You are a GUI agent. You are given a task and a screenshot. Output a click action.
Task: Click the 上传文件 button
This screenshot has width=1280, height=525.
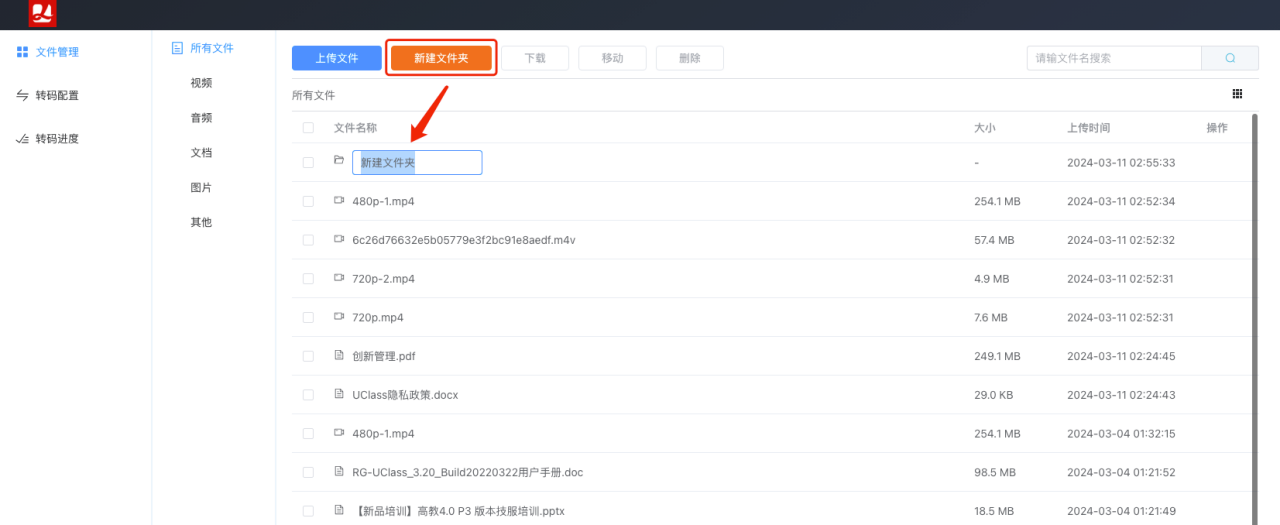[x=337, y=58]
